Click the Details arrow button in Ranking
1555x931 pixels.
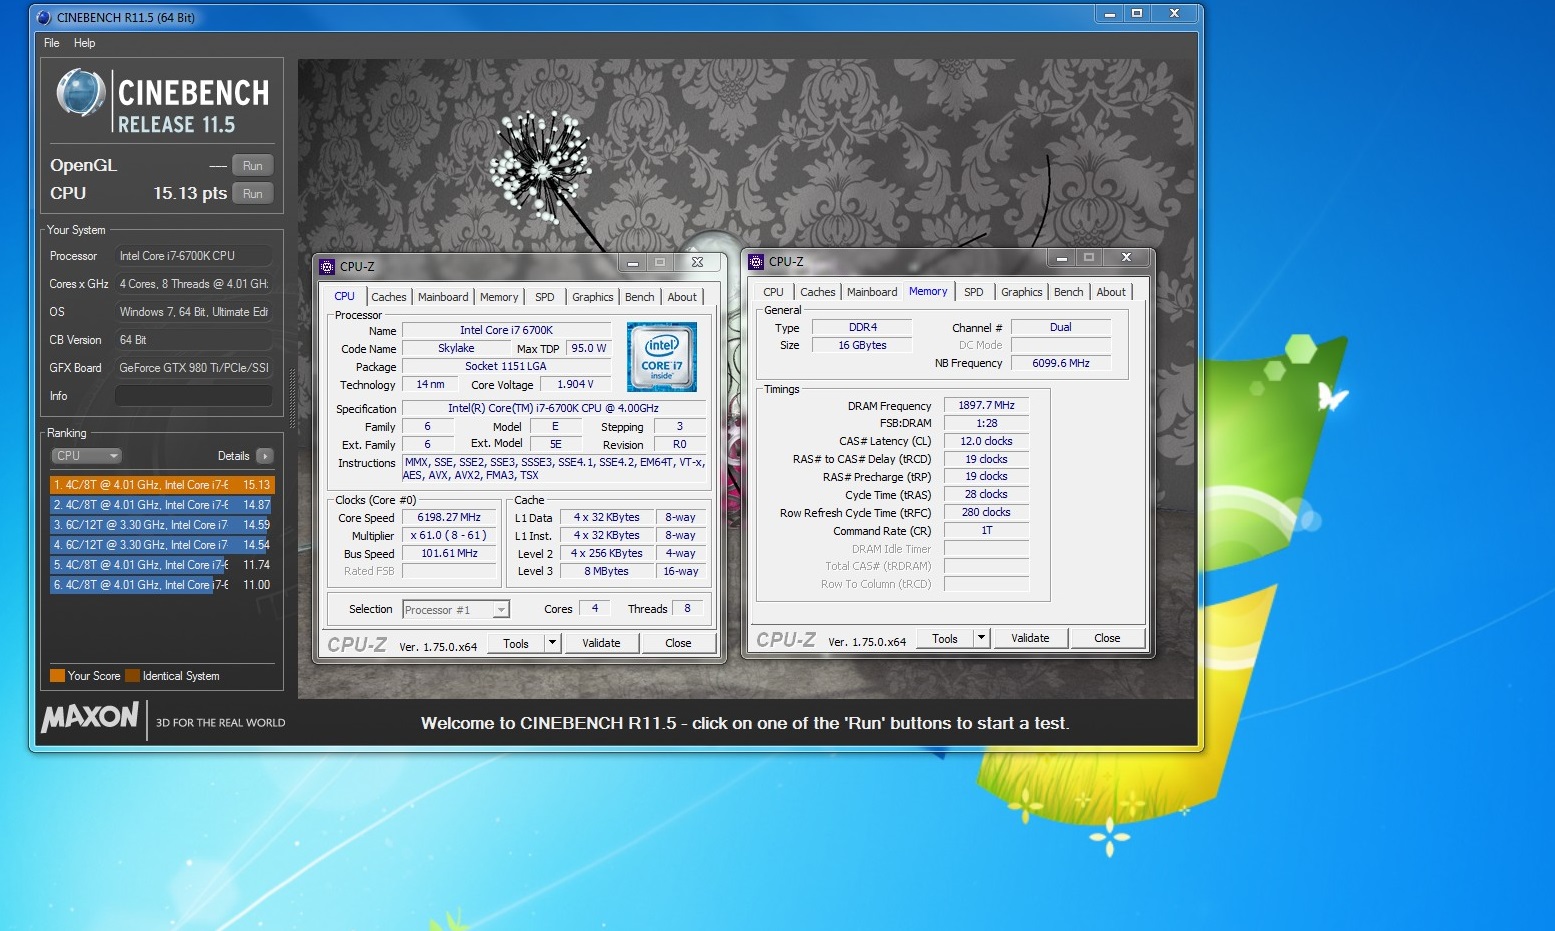pyautogui.click(x=265, y=456)
